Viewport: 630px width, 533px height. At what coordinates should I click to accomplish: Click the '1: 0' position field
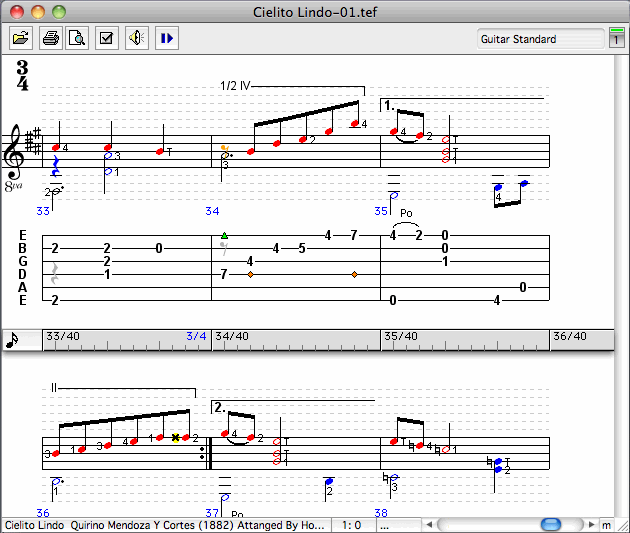[x=354, y=525]
